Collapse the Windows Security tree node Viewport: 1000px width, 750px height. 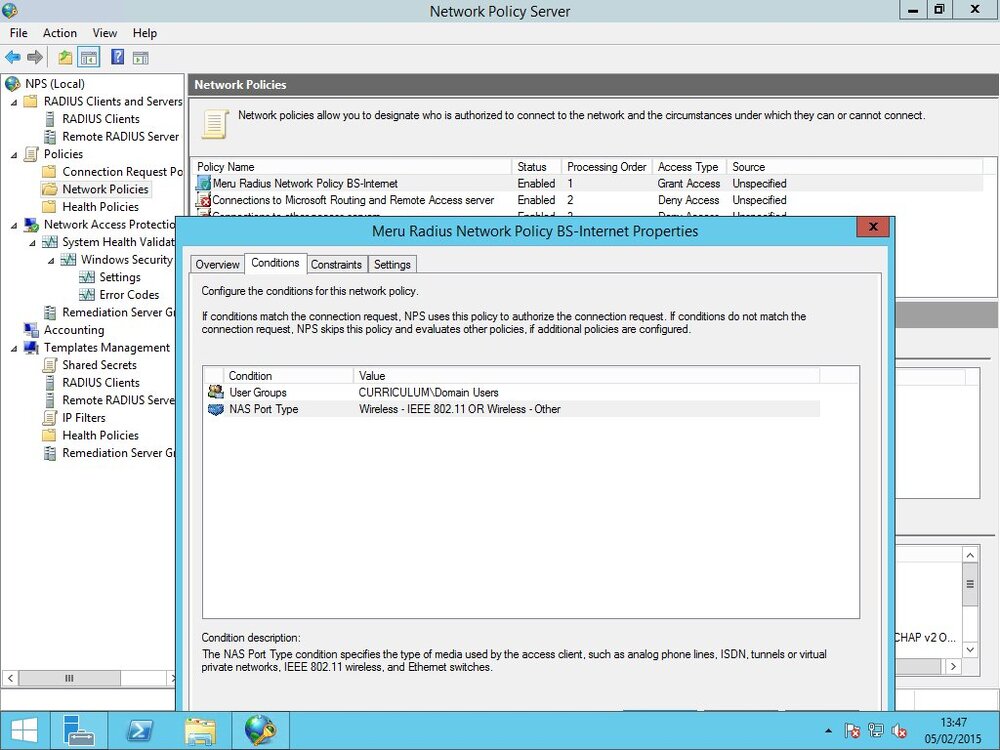pyautogui.click(x=51, y=261)
